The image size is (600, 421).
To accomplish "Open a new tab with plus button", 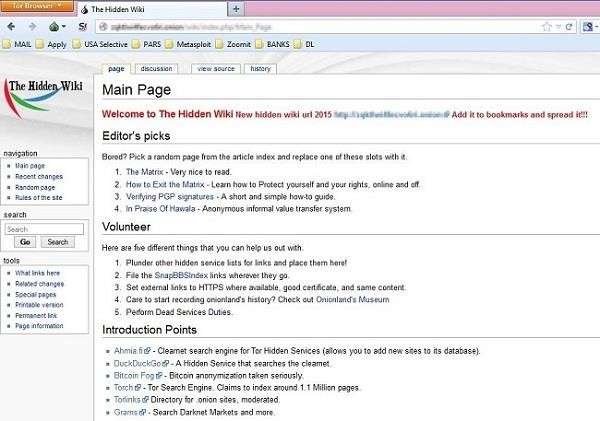I will click(x=236, y=9).
